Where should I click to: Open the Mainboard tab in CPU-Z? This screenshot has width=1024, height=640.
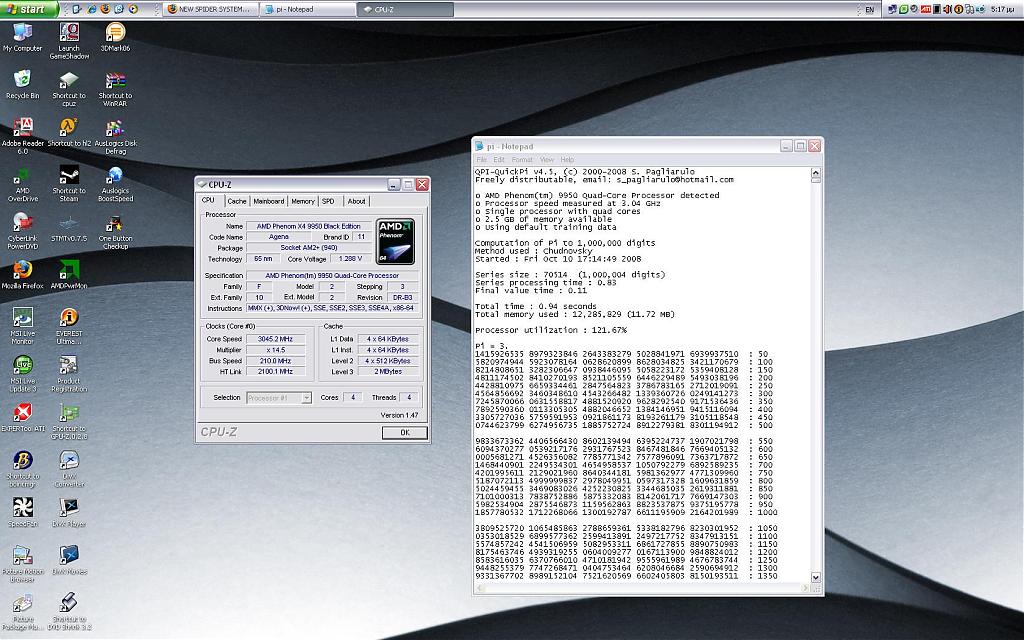[268, 201]
